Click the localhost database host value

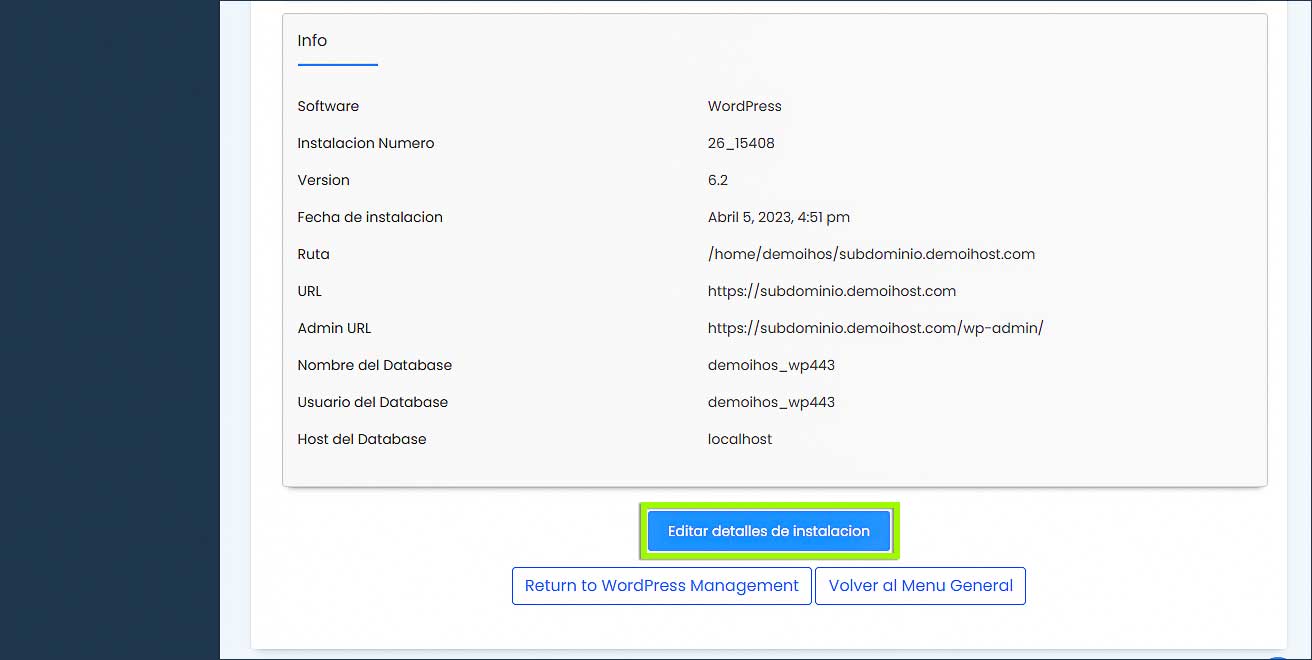[739, 439]
